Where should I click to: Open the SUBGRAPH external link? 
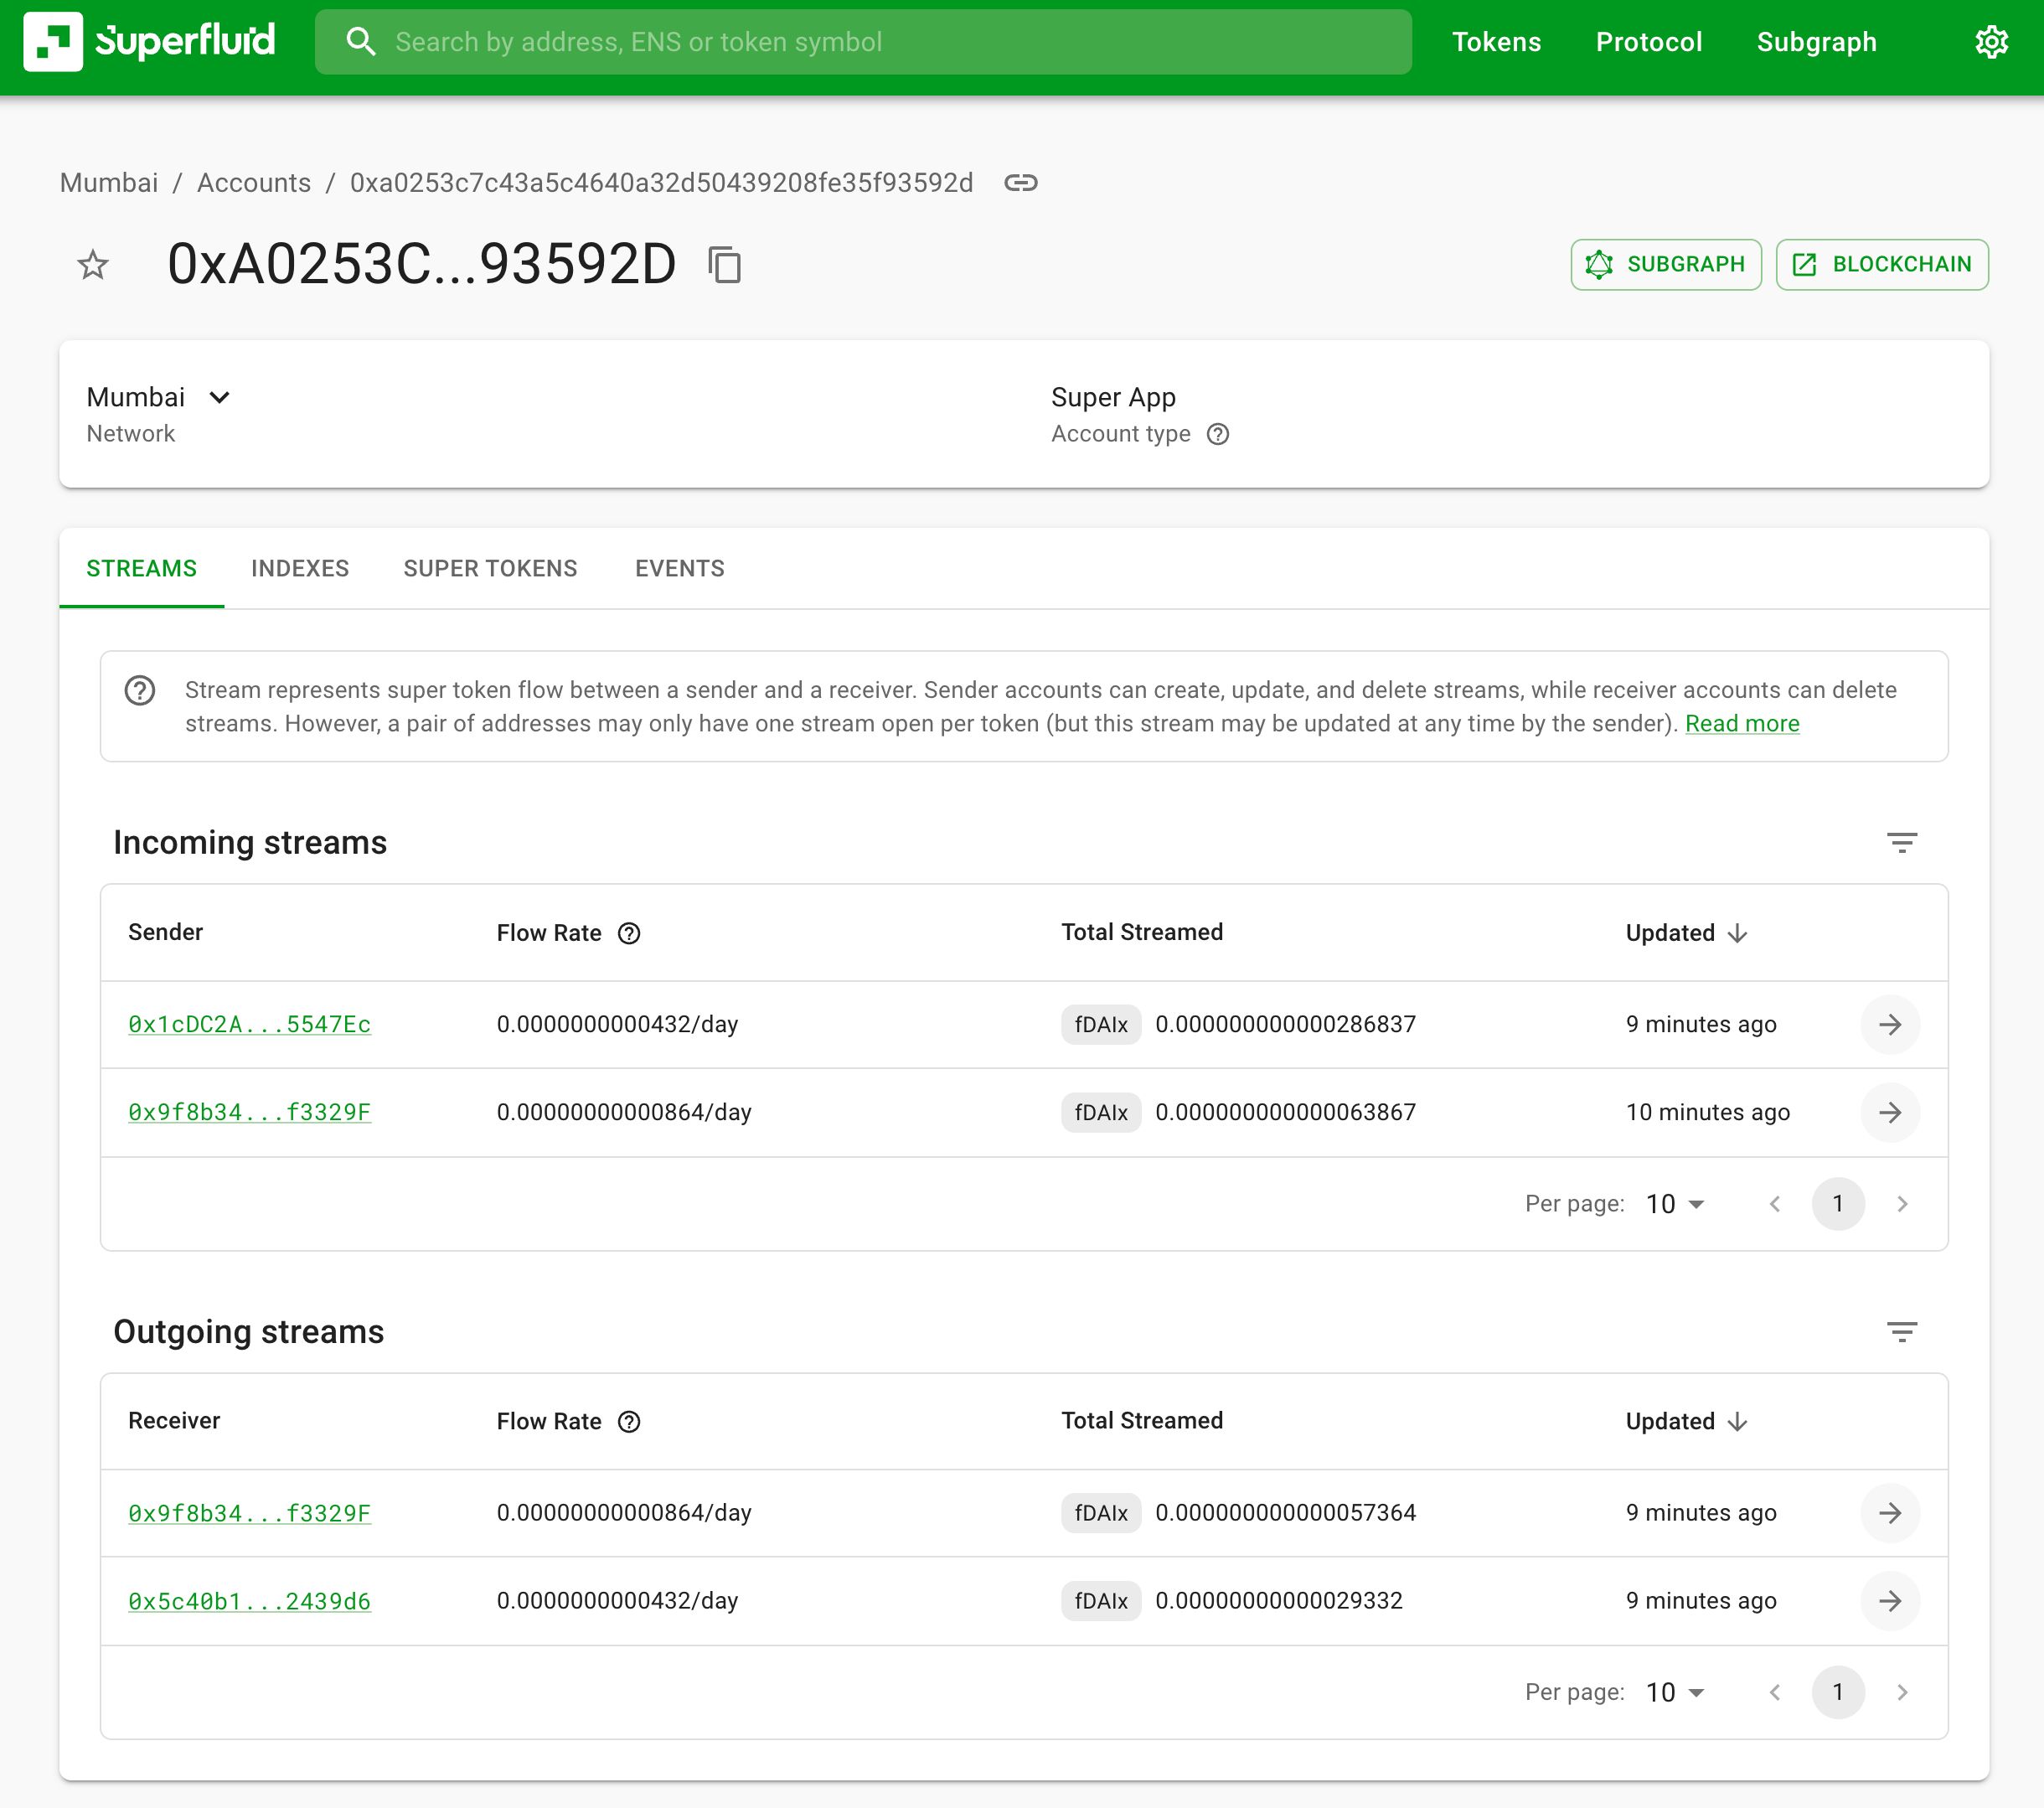point(1664,266)
